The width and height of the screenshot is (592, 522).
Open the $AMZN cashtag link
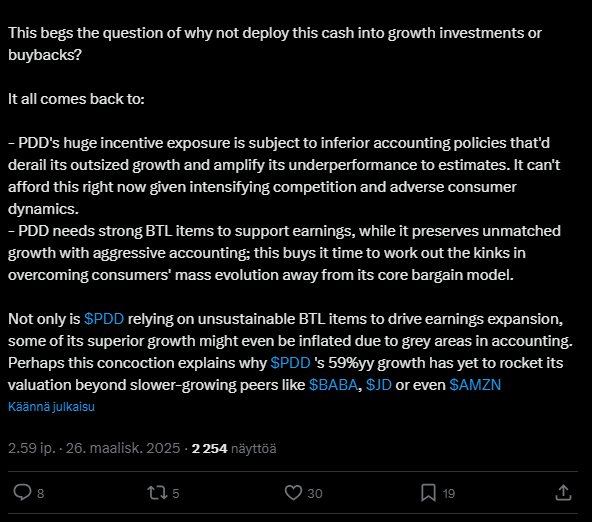coord(475,385)
